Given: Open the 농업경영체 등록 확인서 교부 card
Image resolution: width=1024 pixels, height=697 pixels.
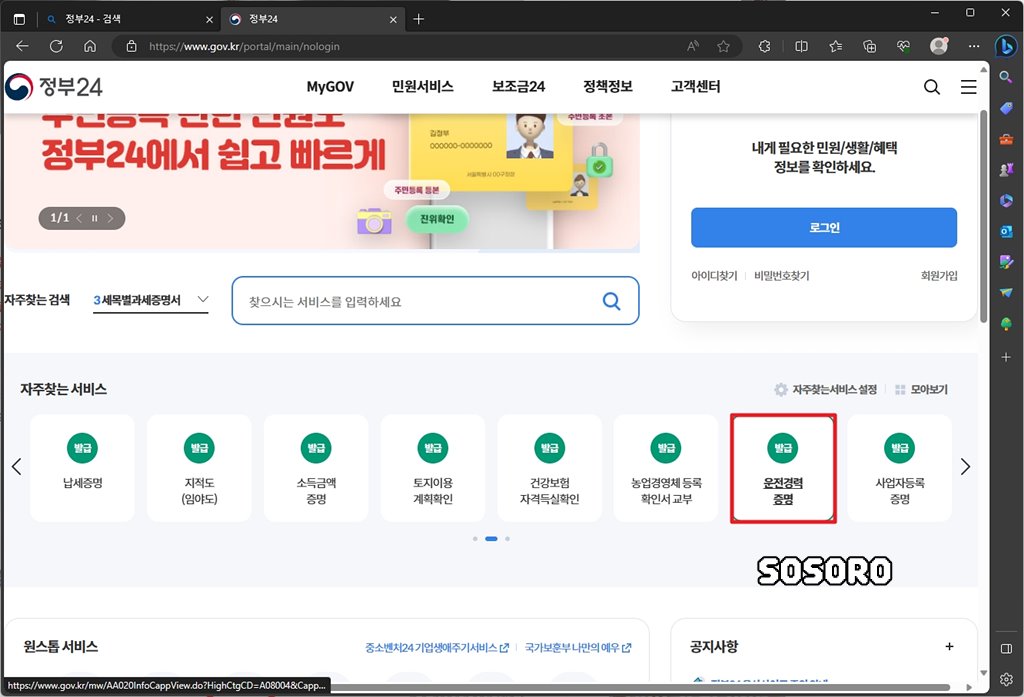Looking at the screenshot, I should click(x=666, y=468).
